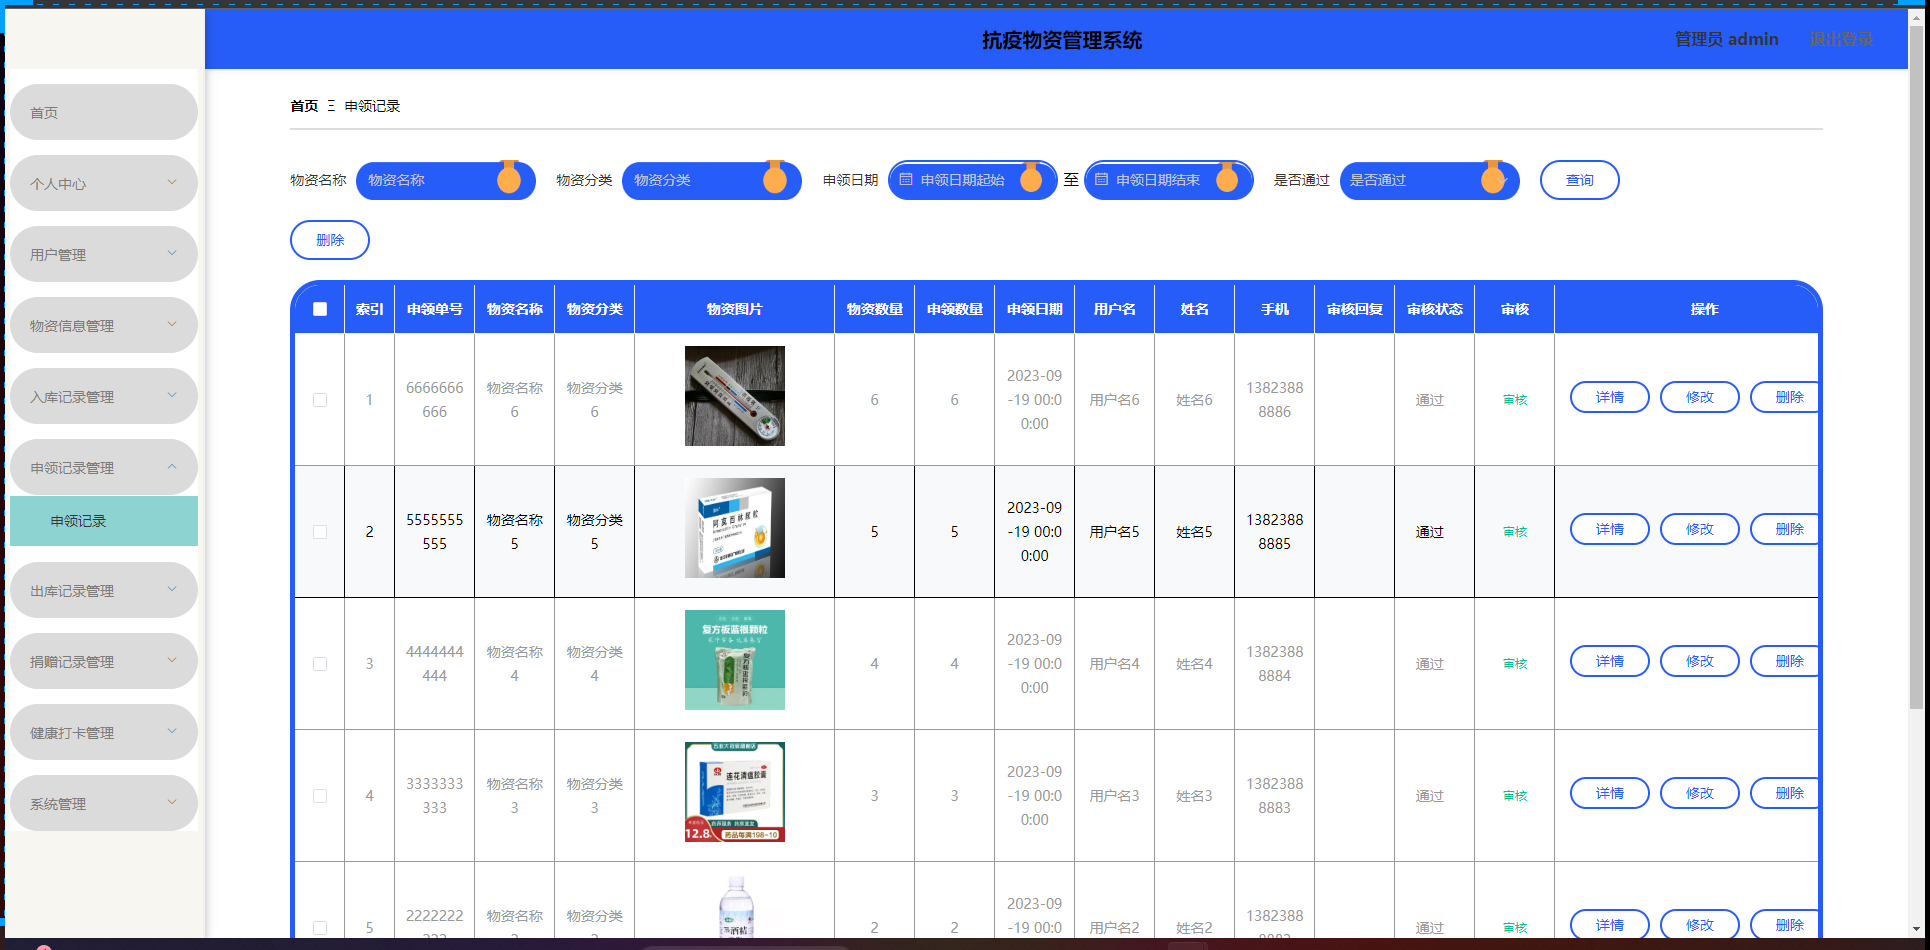Expand the 系统管理 sidebar menu
Image resolution: width=1930 pixels, height=950 pixels.
tap(104, 803)
